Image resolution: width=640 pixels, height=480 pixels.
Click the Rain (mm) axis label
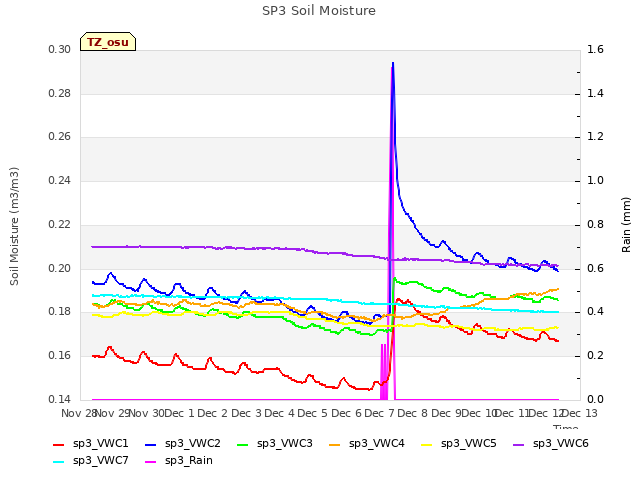click(626, 225)
